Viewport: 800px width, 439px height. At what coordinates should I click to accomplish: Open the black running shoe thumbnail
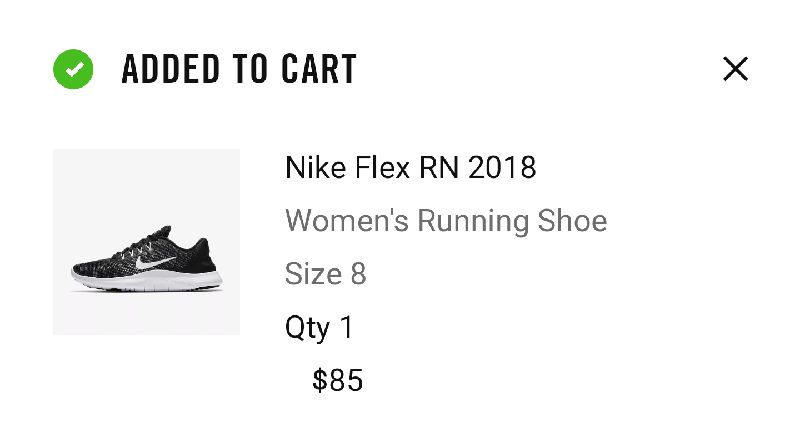(146, 242)
